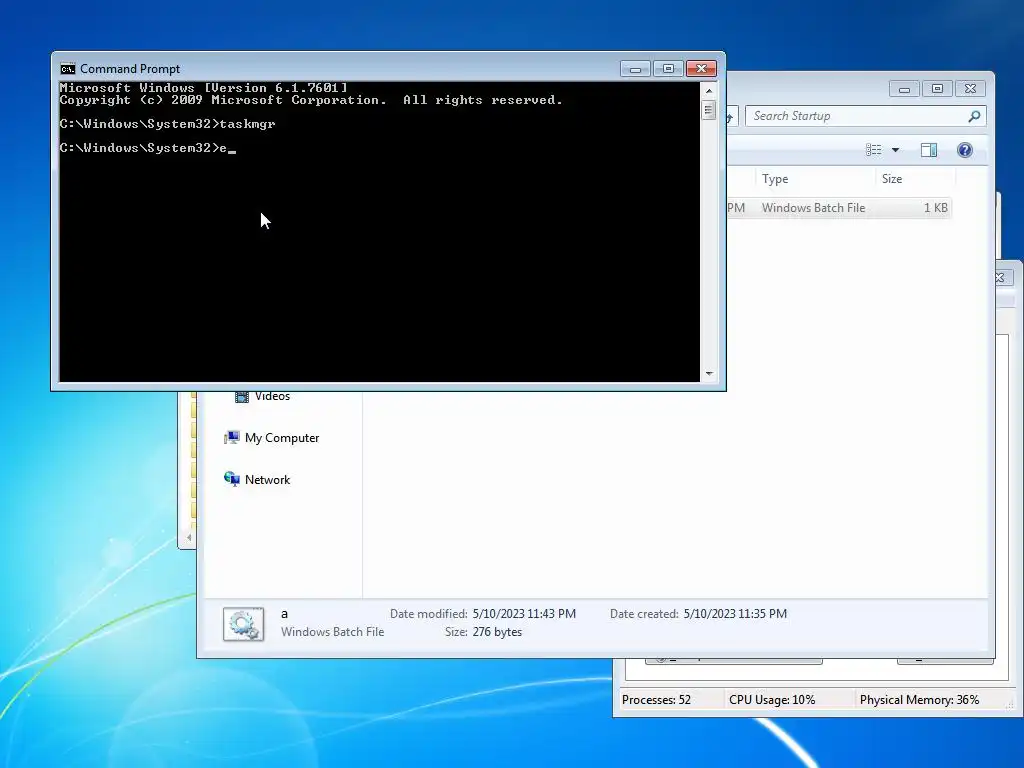
Task: Click the batch file gear thumbnail
Action: [x=244, y=624]
